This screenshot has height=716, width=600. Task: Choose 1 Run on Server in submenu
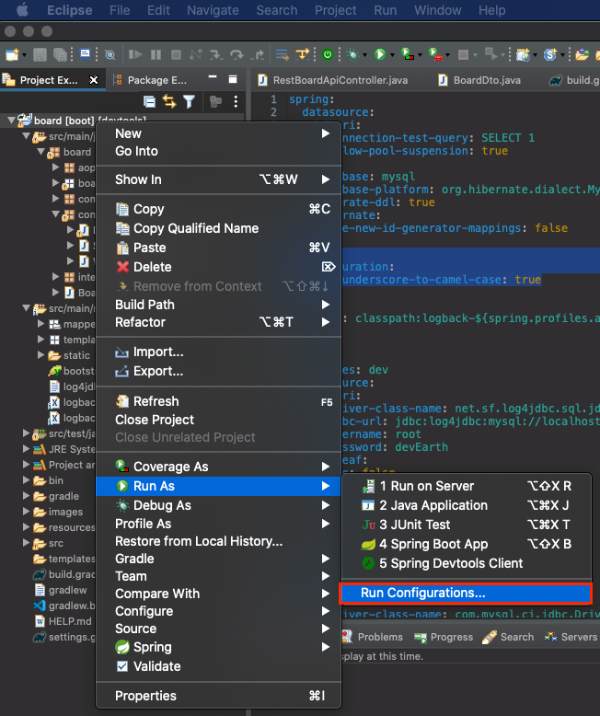466,486
